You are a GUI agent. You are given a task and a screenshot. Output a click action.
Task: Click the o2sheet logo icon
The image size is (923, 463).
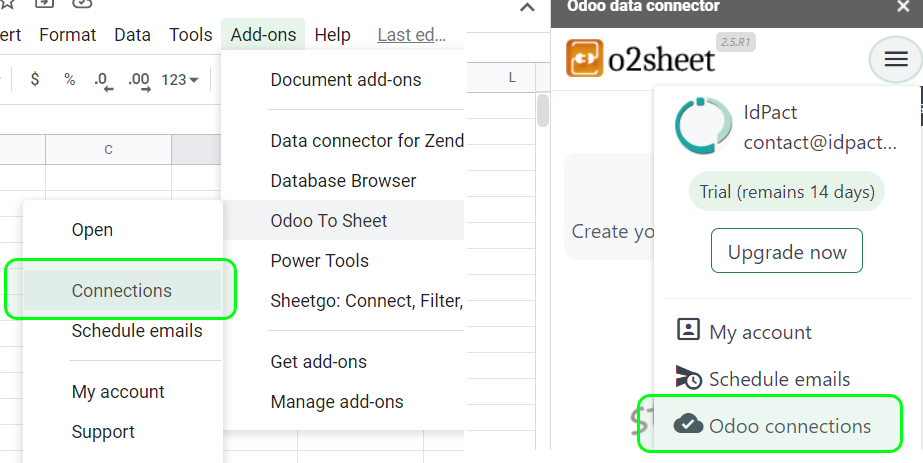584,59
